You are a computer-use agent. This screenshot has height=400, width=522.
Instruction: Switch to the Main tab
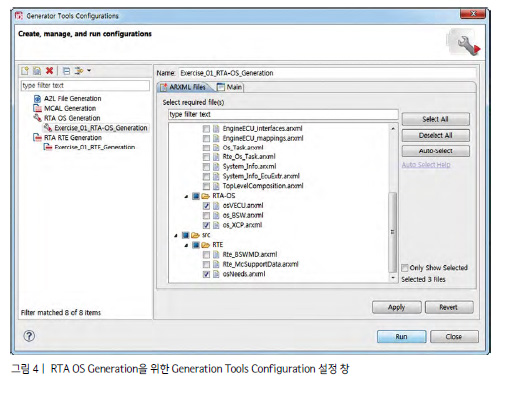(x=230, y=87)
